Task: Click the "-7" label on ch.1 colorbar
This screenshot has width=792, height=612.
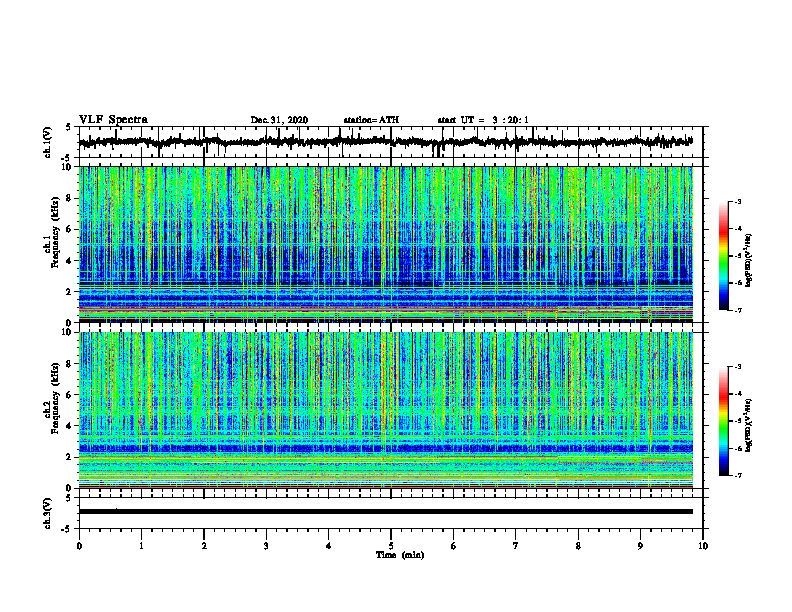Action: click(x=738, y=310)
